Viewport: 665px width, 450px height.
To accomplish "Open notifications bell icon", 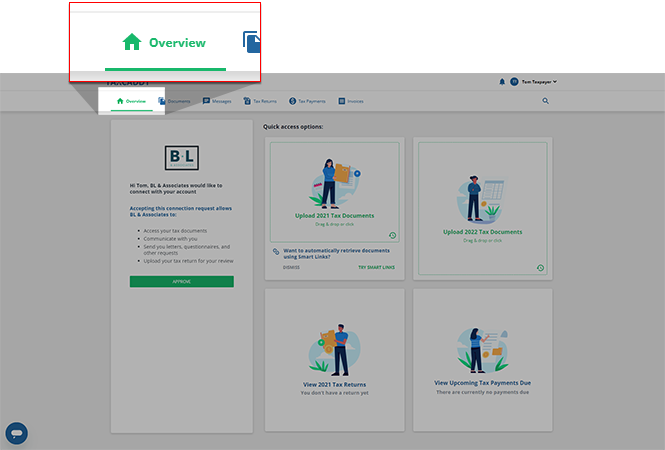I will [502, 82].
